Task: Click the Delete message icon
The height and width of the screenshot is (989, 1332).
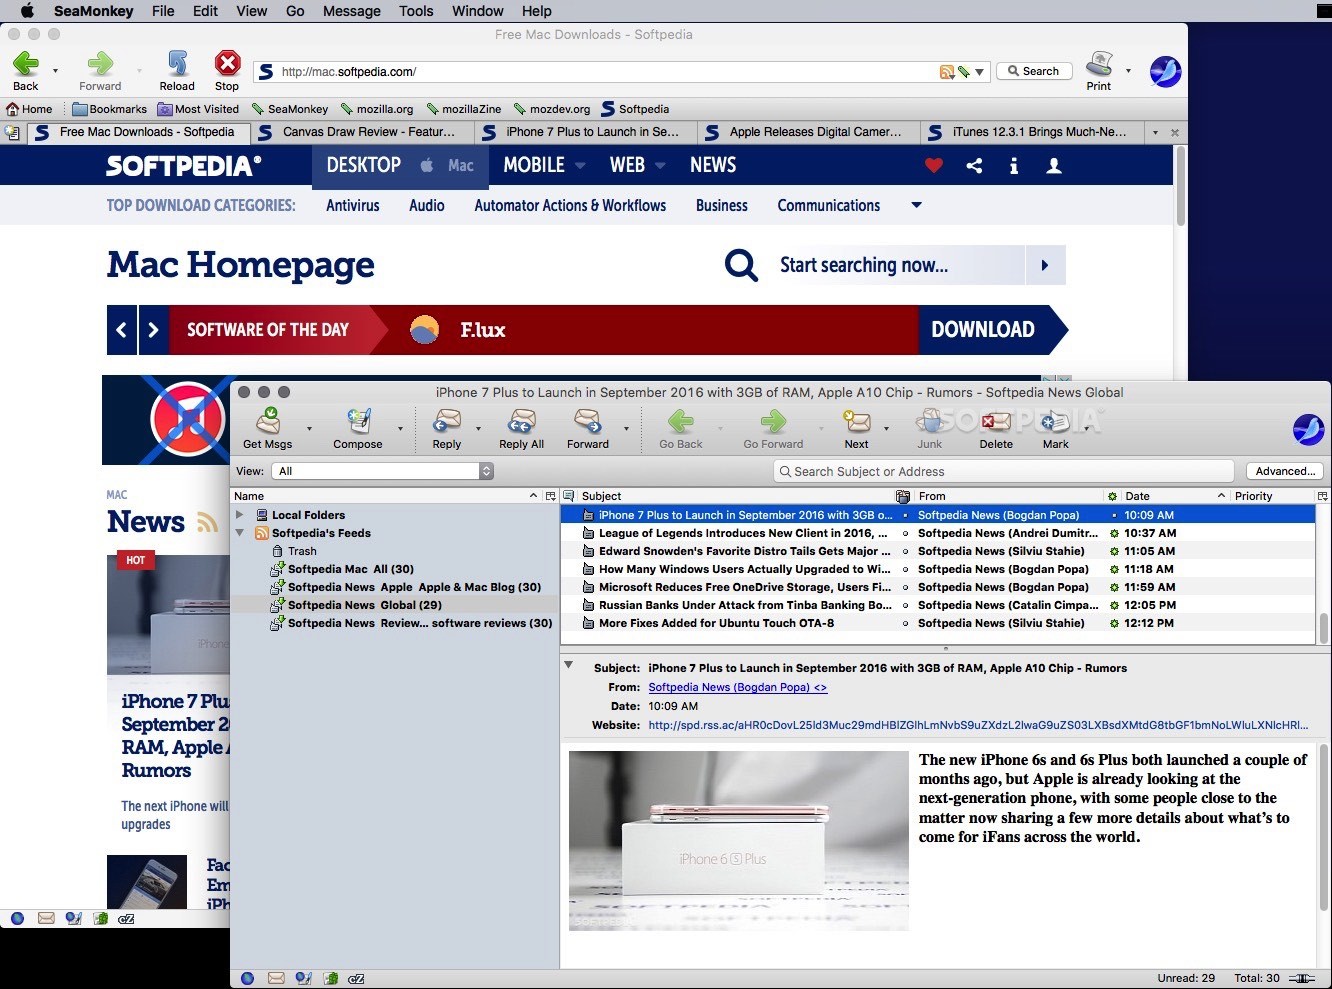Action: [x=996, y=421]
